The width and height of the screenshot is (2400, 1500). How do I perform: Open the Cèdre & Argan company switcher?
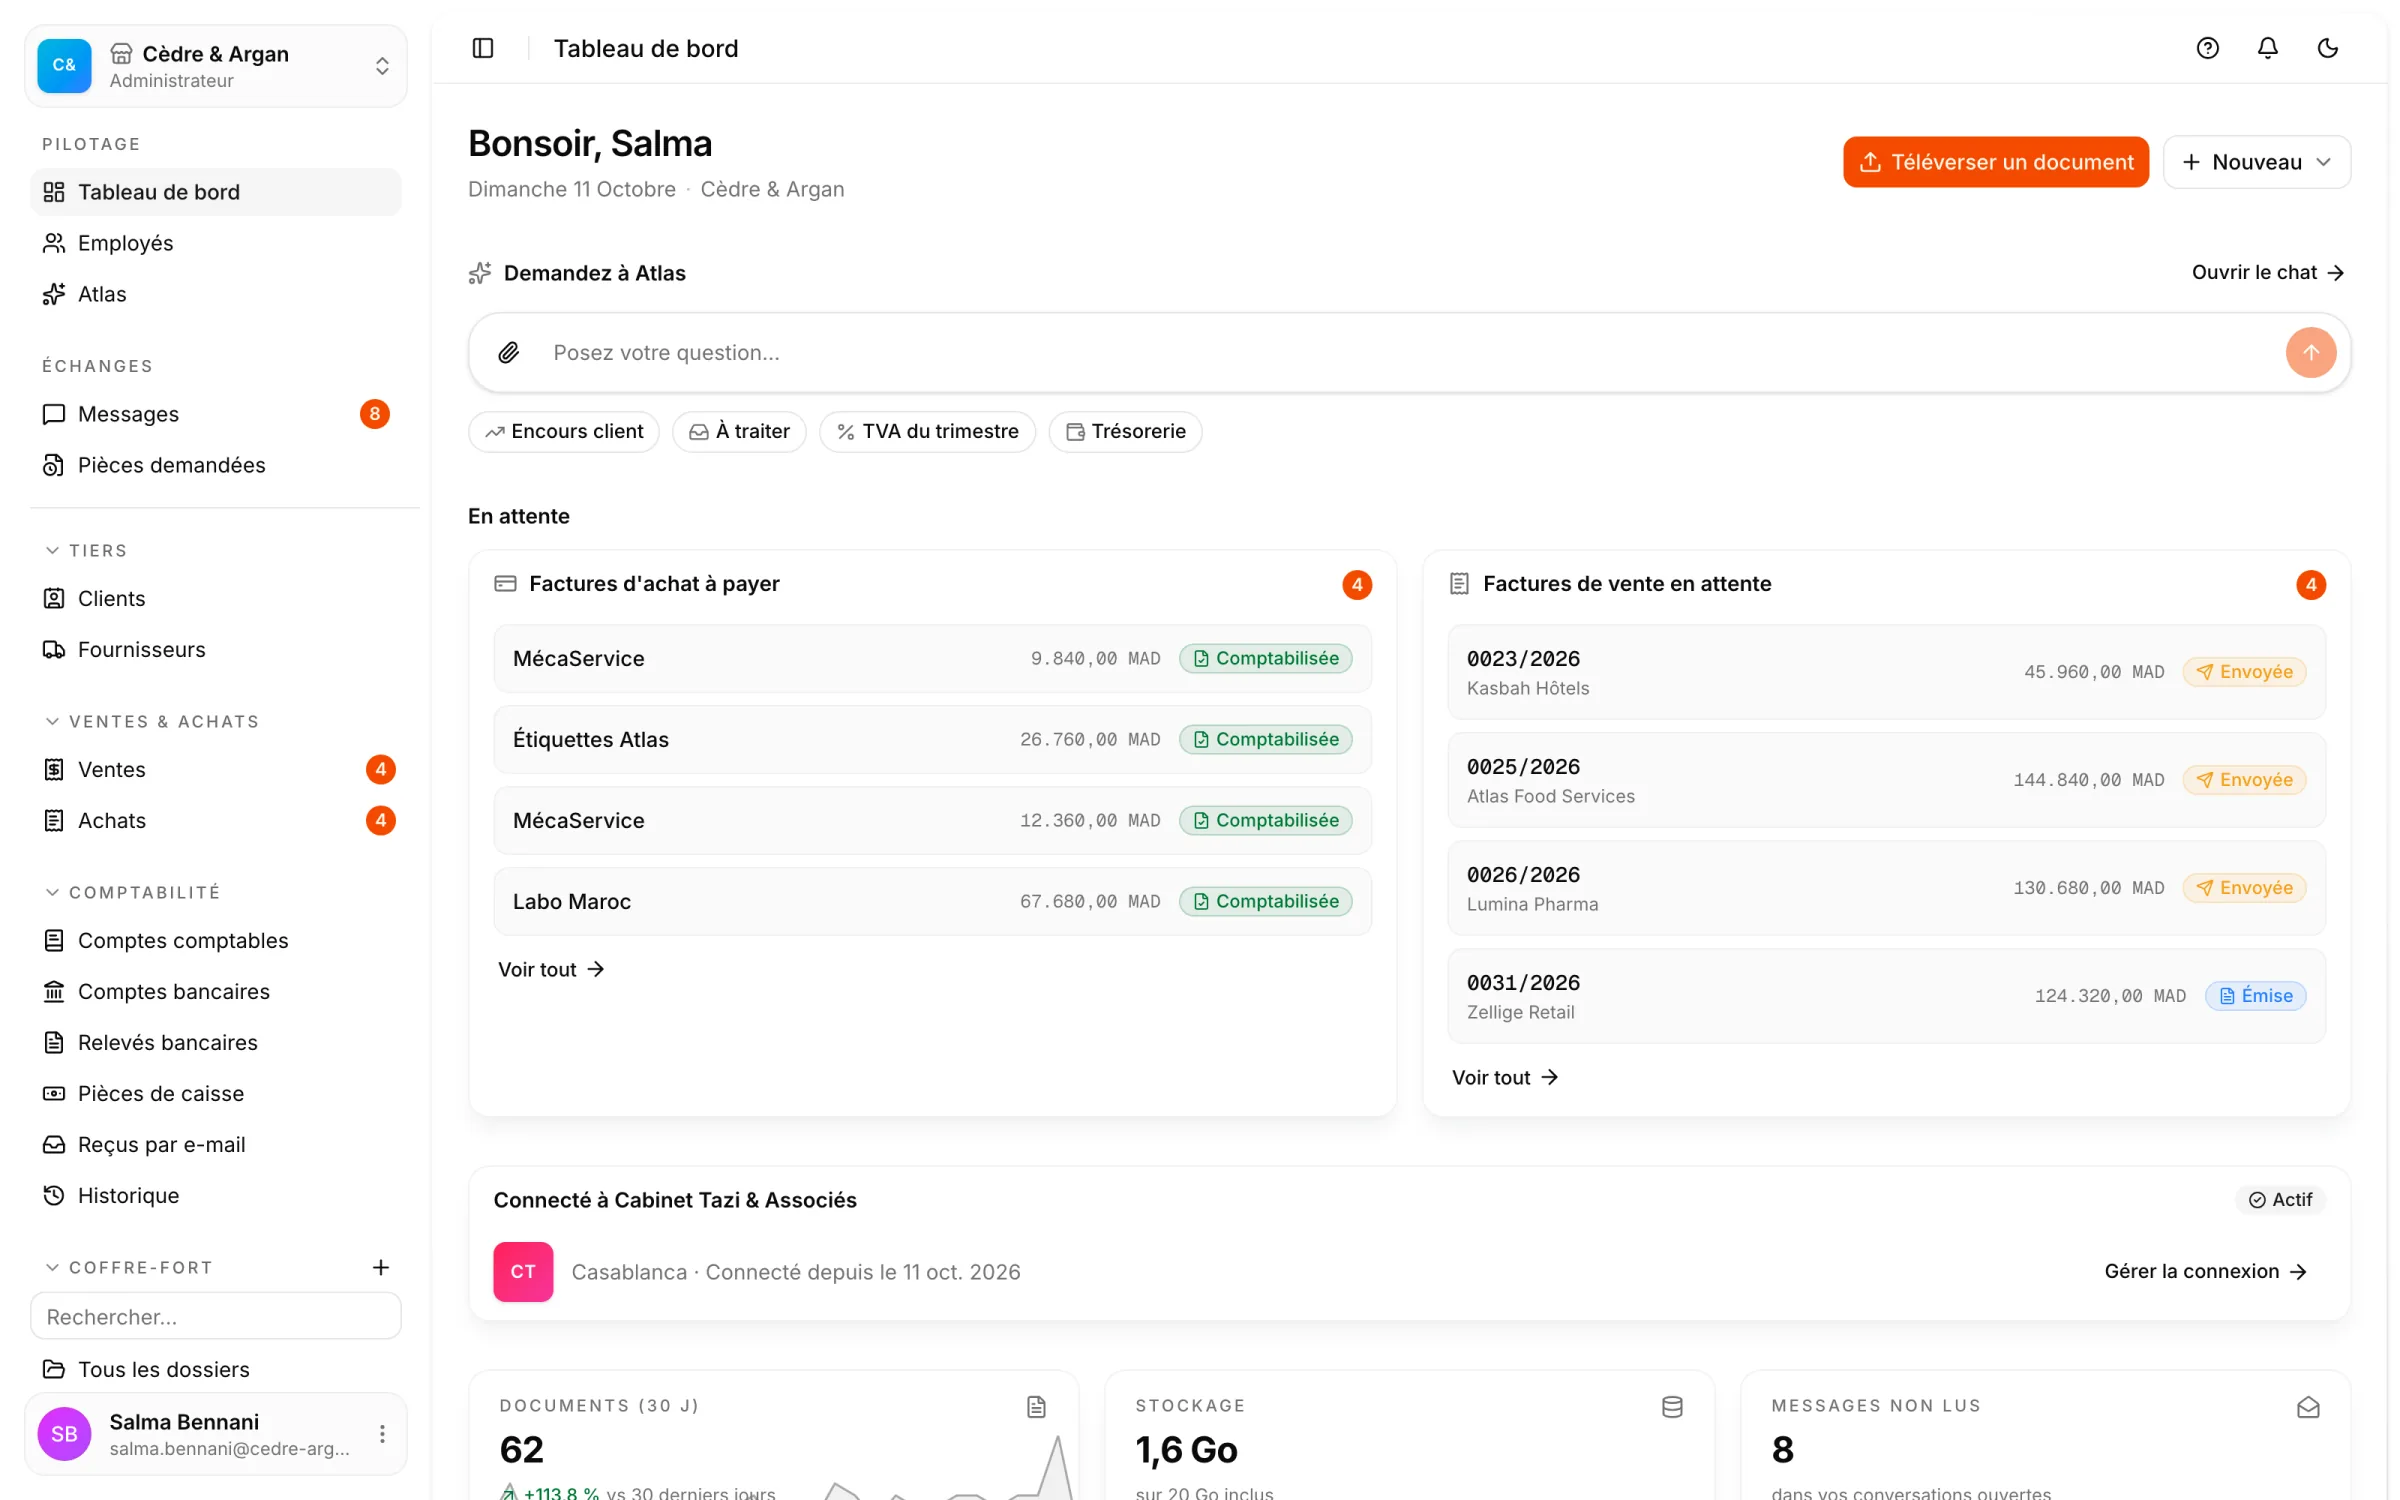tap(216, 66)
